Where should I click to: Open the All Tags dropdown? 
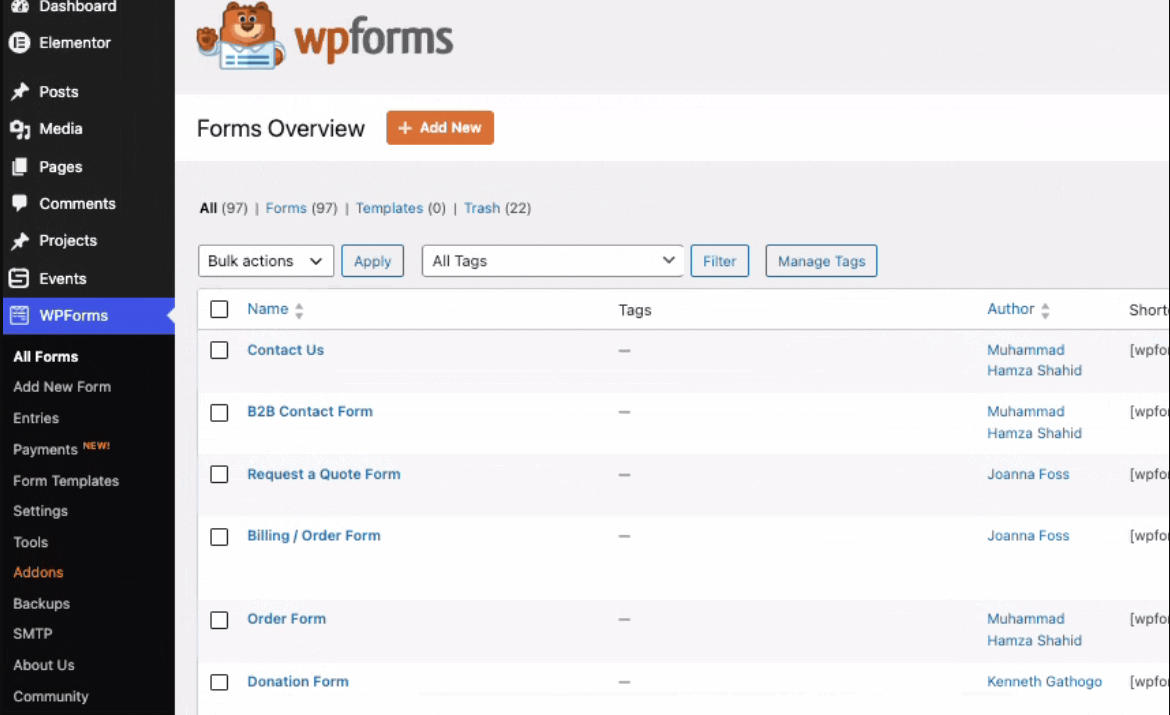pos(552,261)
